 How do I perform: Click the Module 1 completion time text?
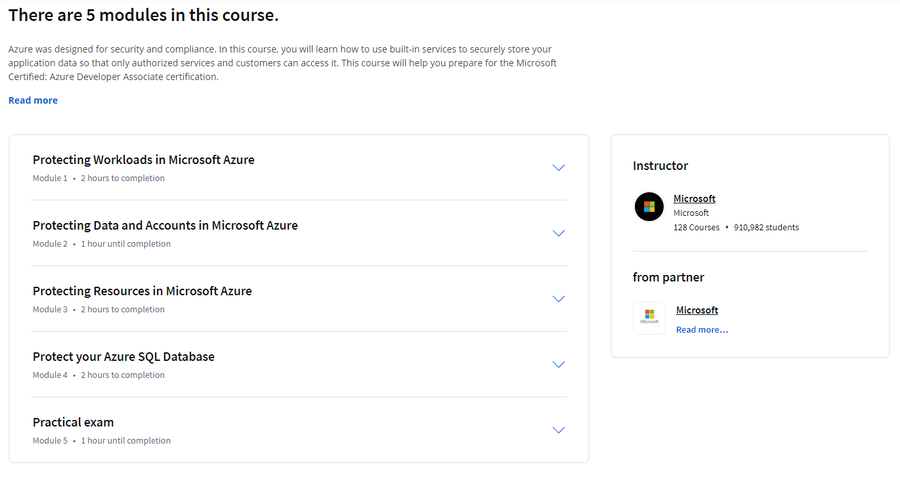coord(123,178)
